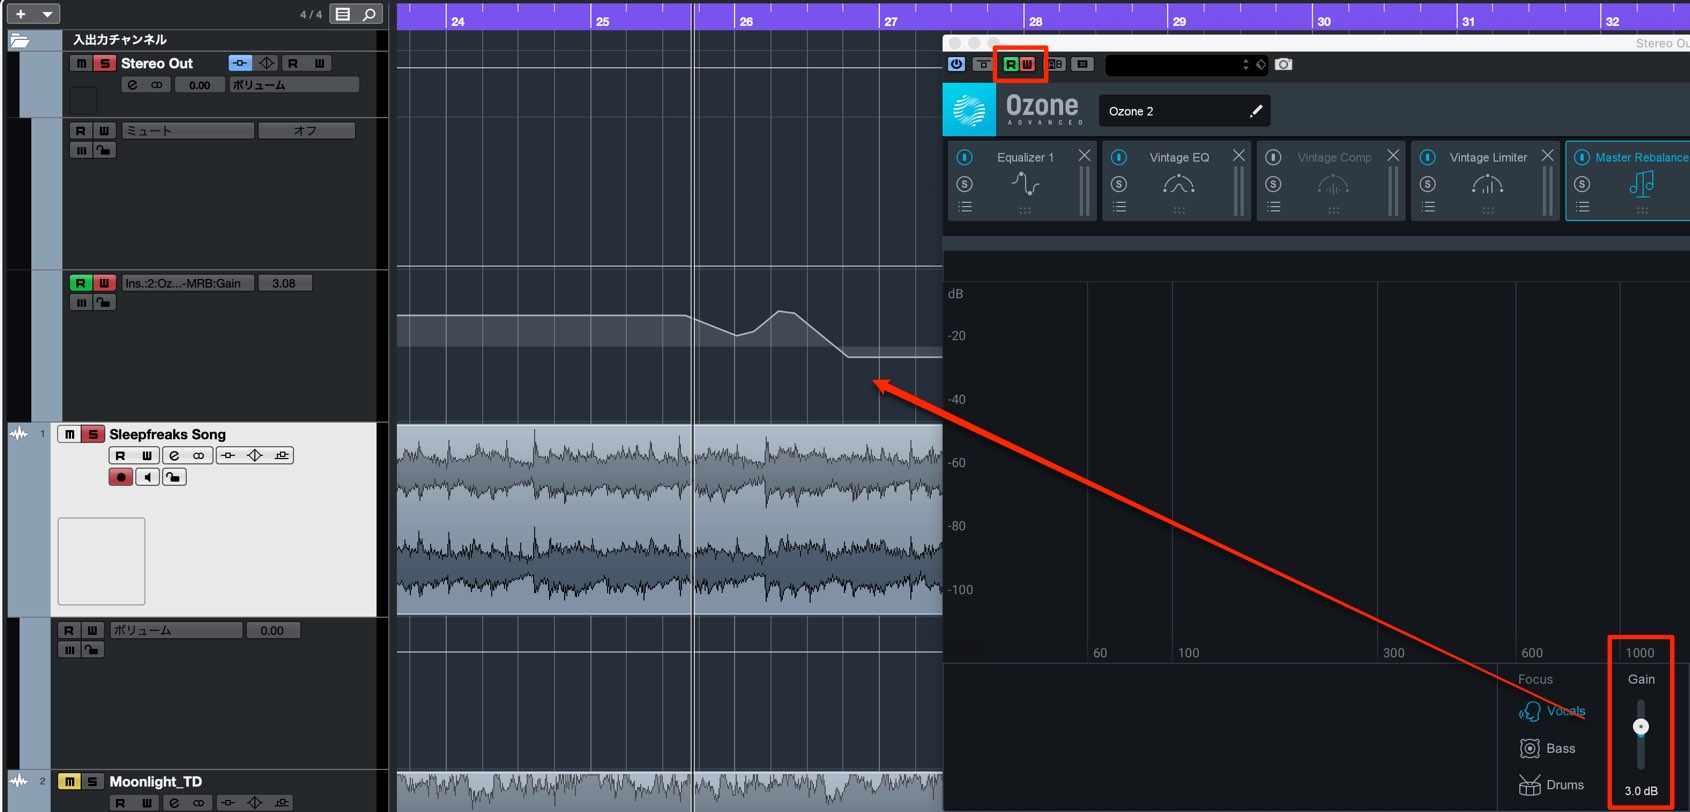Open Stereo Out ボリューム parameter dropdown

pos(293,85)
